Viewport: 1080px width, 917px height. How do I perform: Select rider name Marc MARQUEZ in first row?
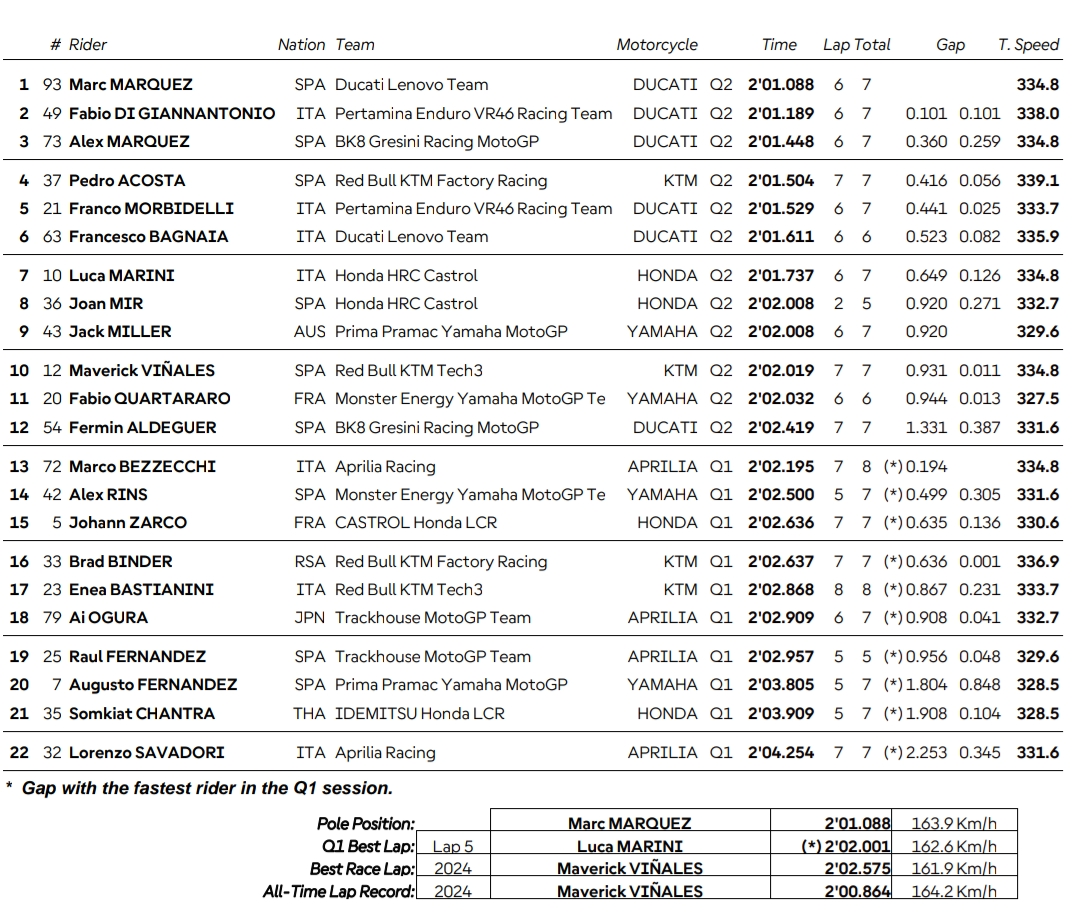[x=130, y=85]
